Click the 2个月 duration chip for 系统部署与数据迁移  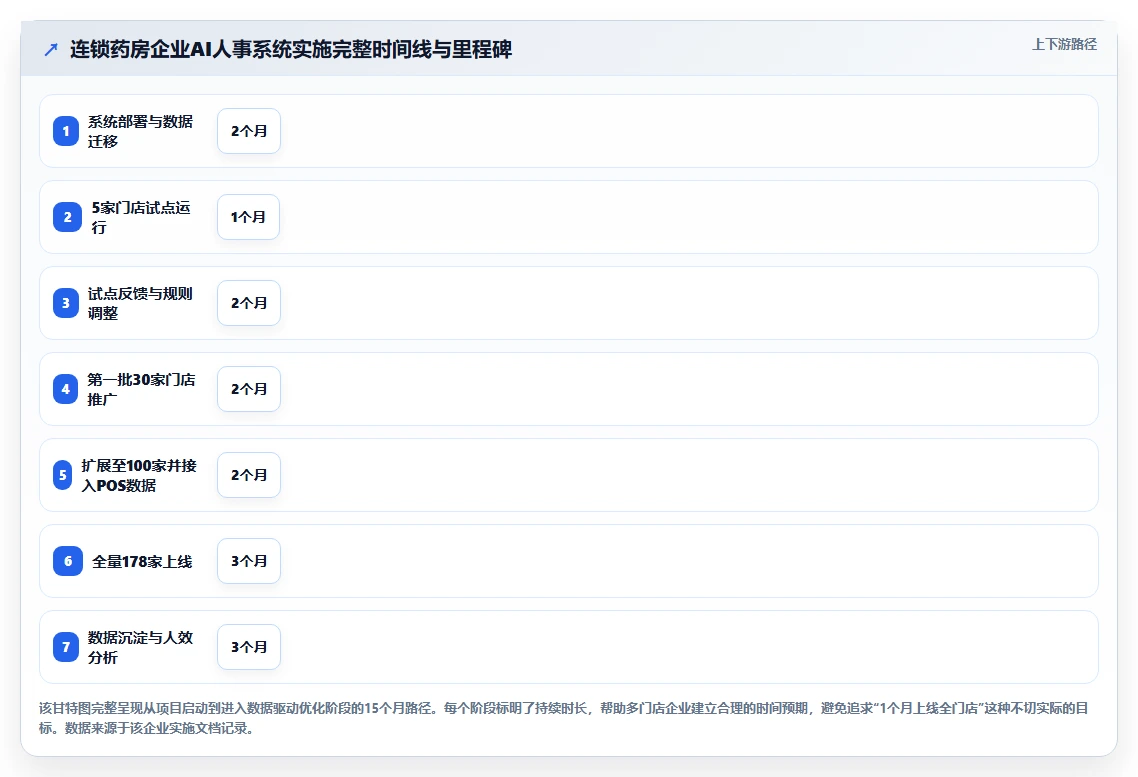coord(249,131)
